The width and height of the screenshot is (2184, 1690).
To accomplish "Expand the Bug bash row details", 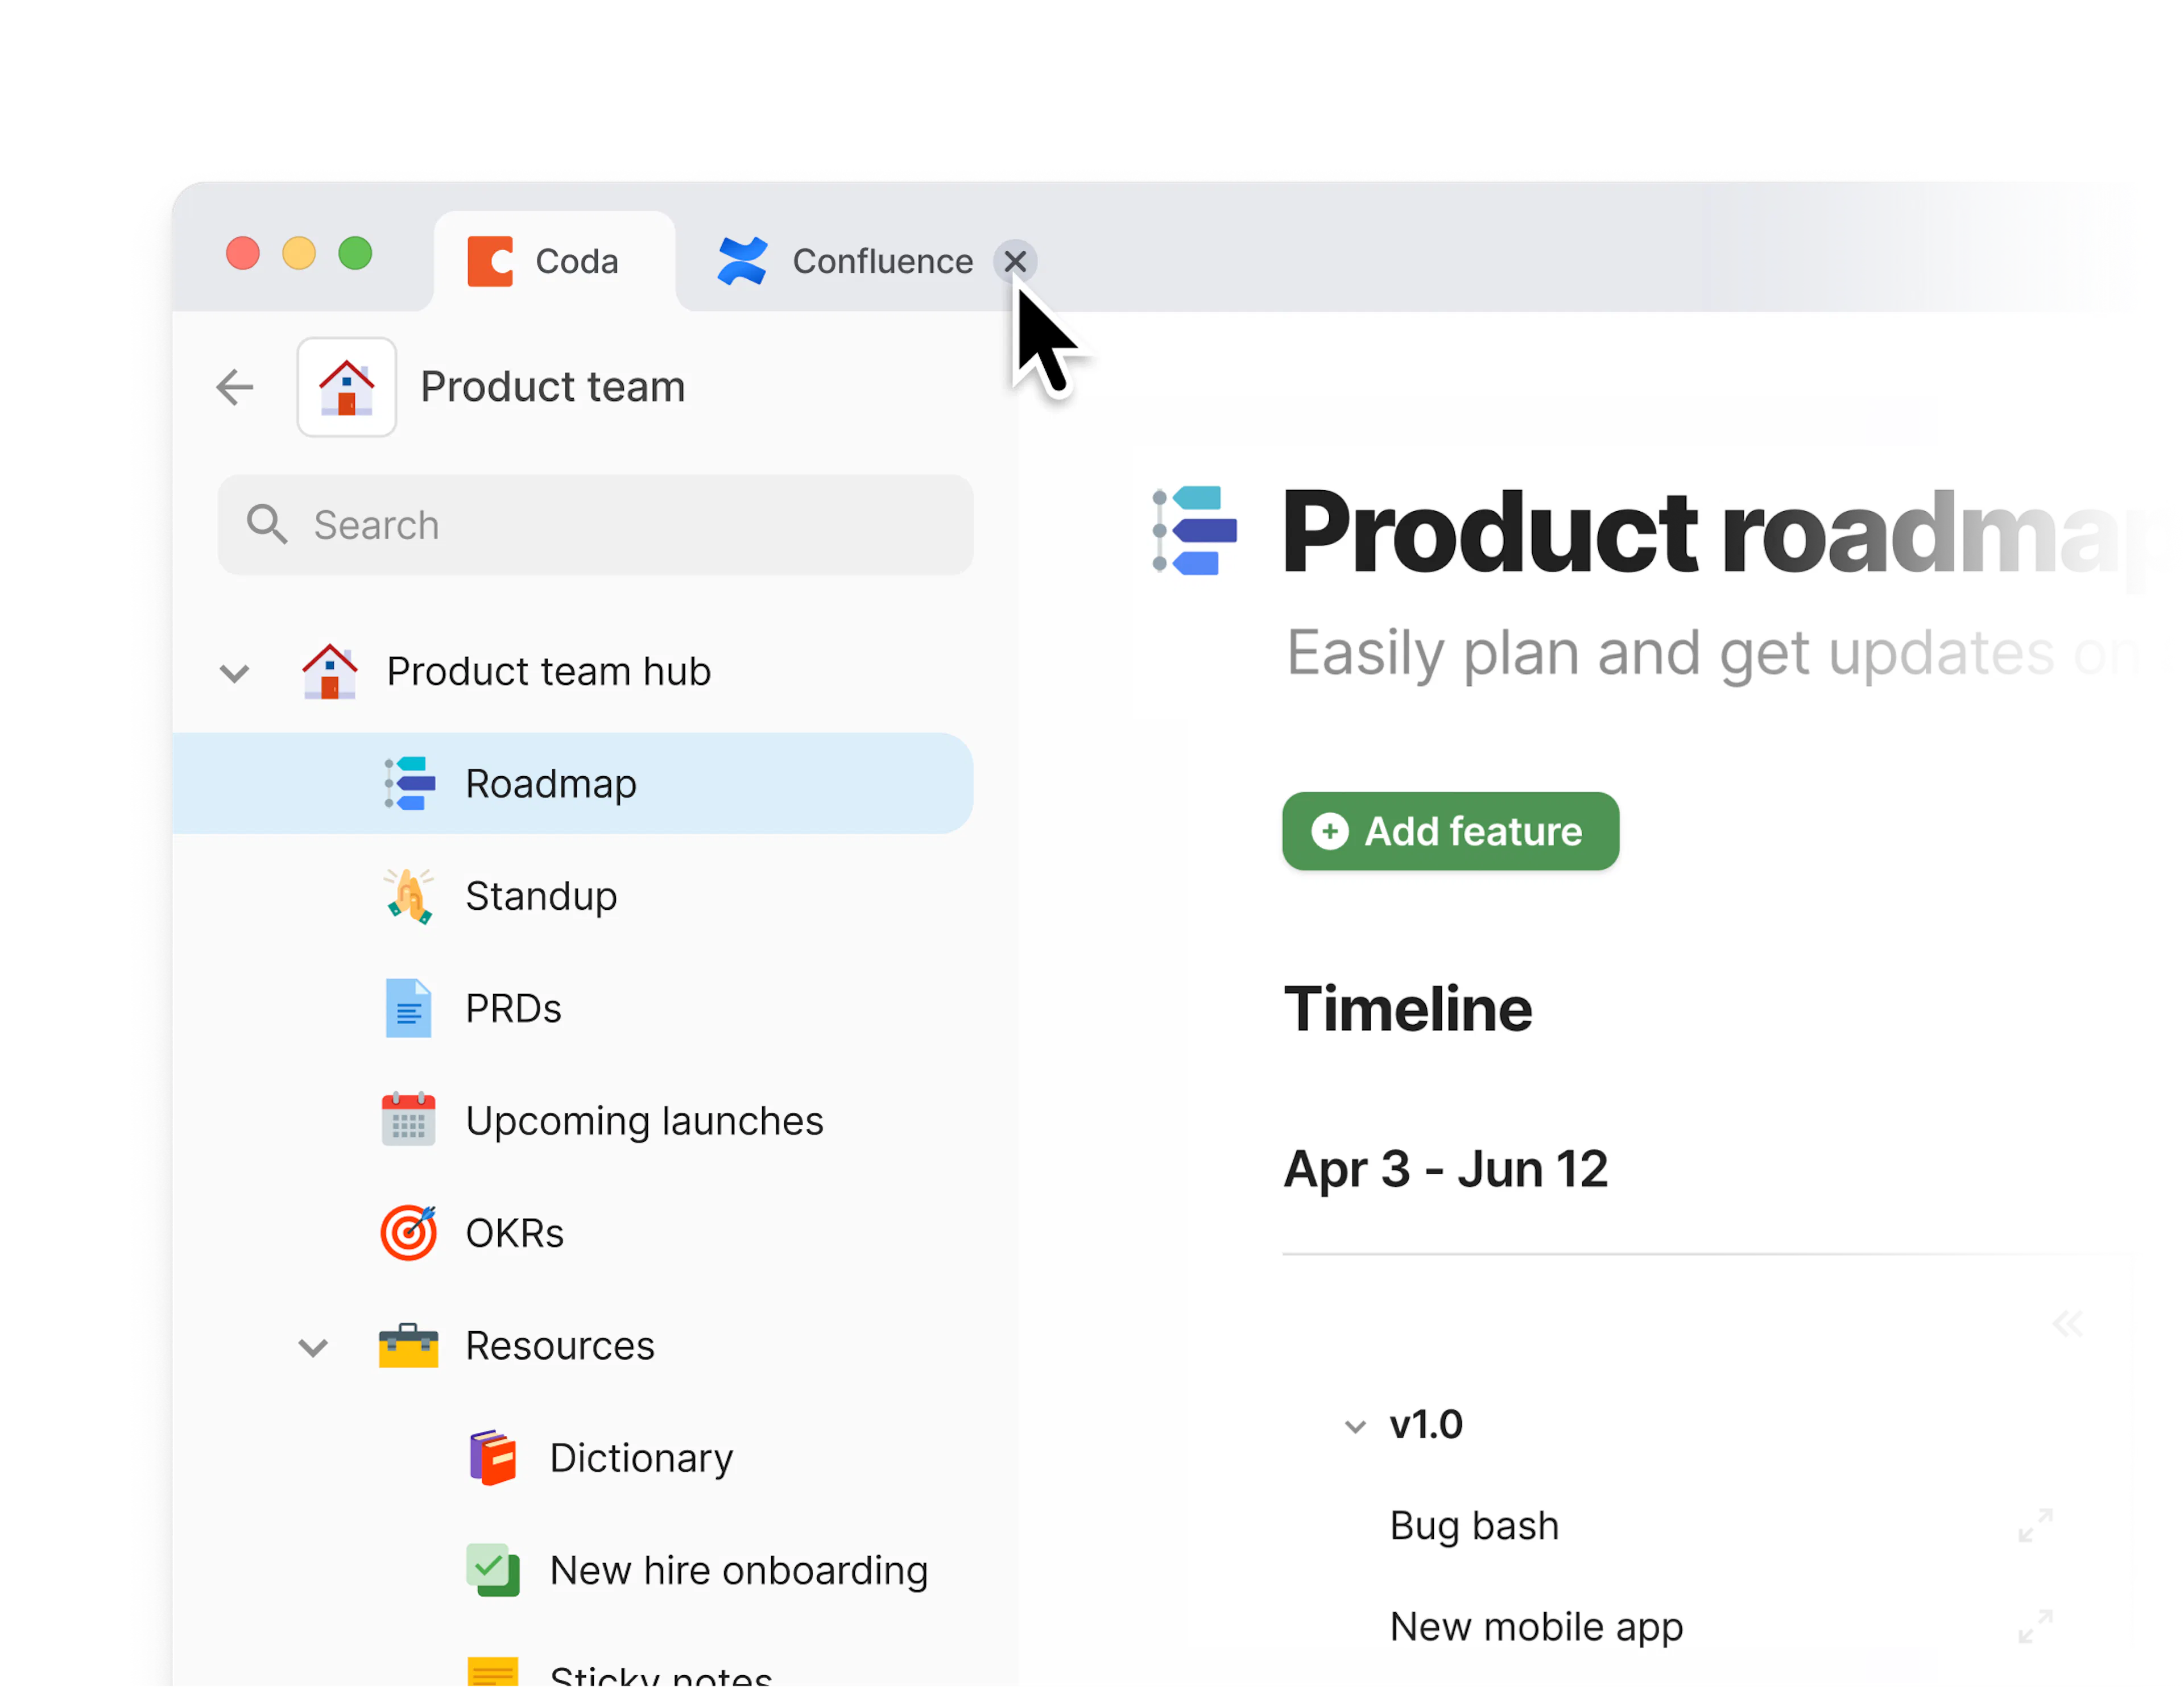I will [x=2035, y=1526].
